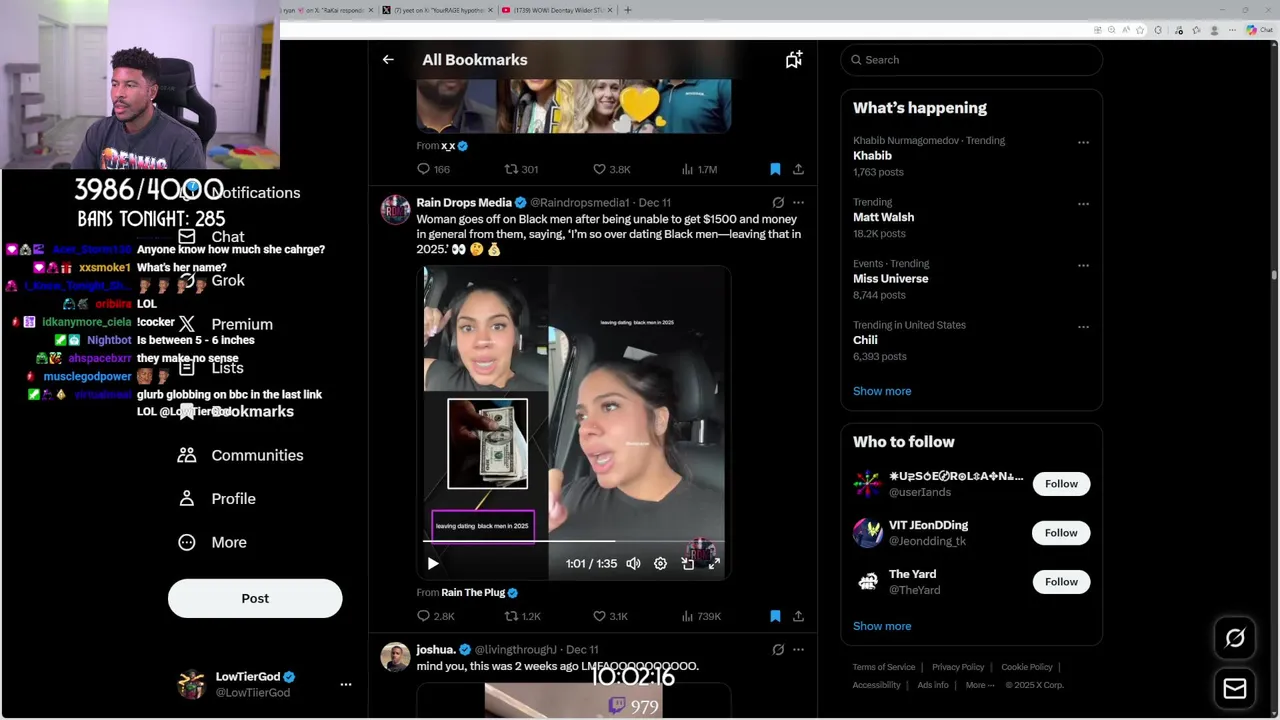Remove bookmark from Rain Drops Media post
Image resolution: width=1280 pixels, height=720 pixels.
click(775, 616)
